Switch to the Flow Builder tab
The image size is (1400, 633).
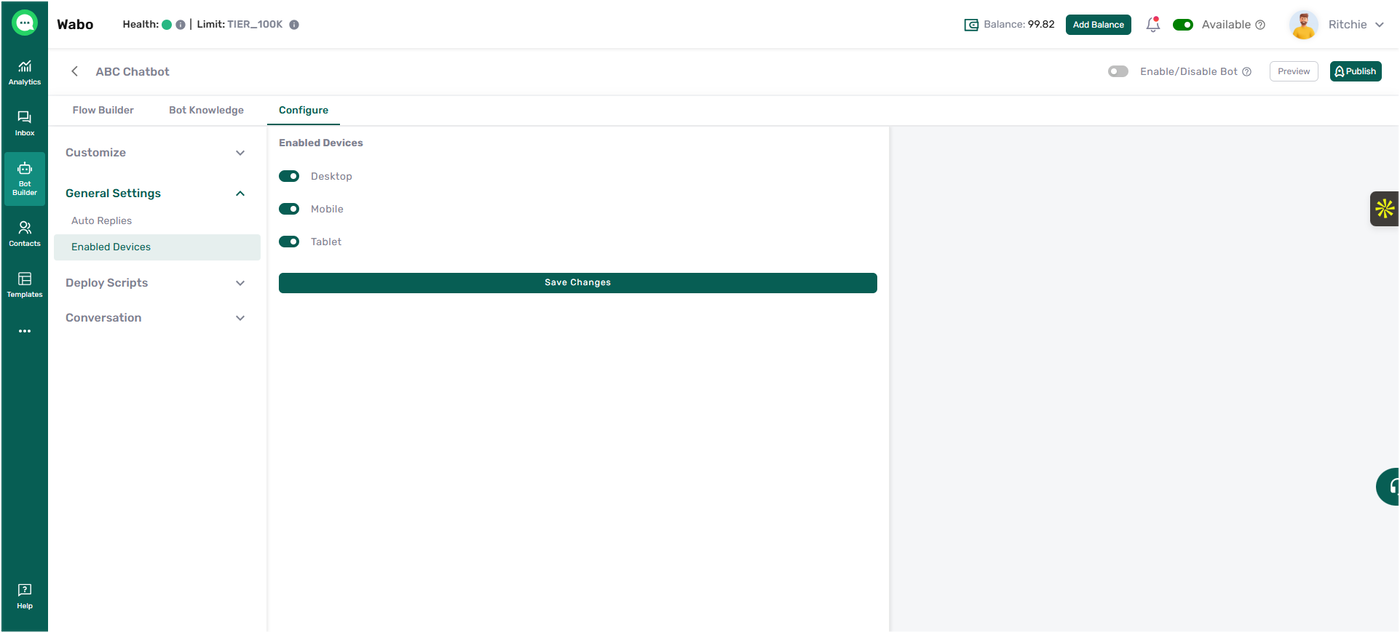pos(103,110)
